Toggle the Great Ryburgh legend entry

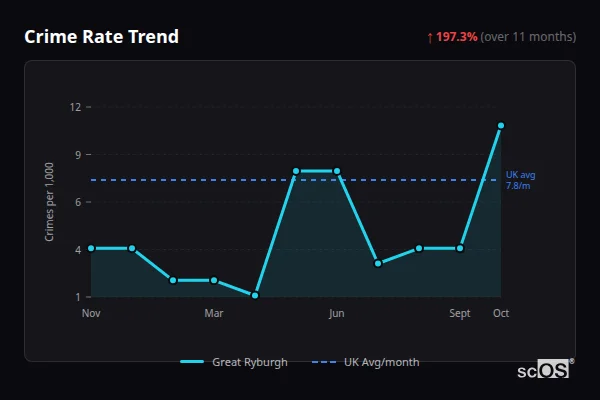click(234, 362)
